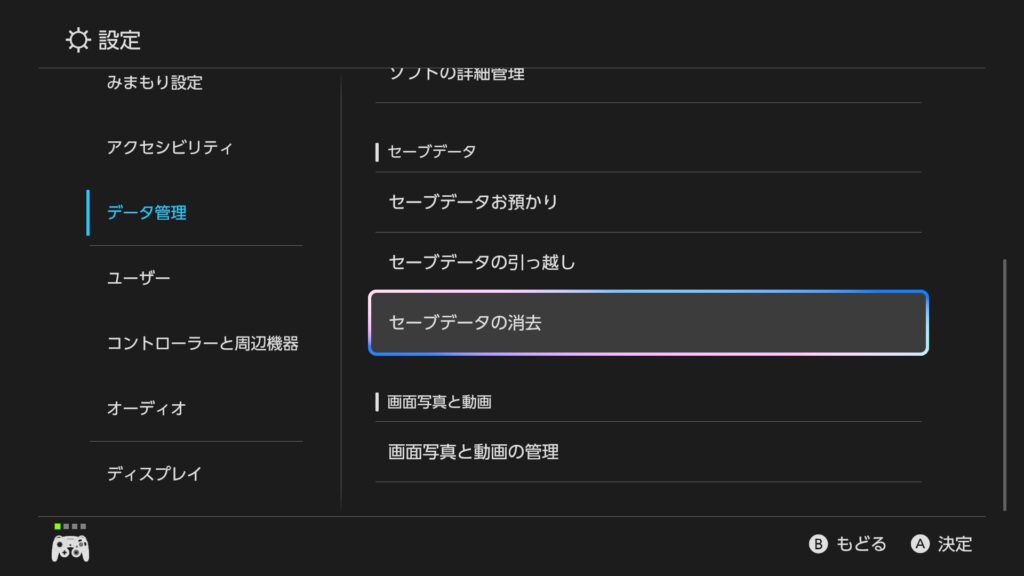This screenshot has height=576, width=1024.
Task: Click the green player indicator lights
Action: click(x=70, y=526)
